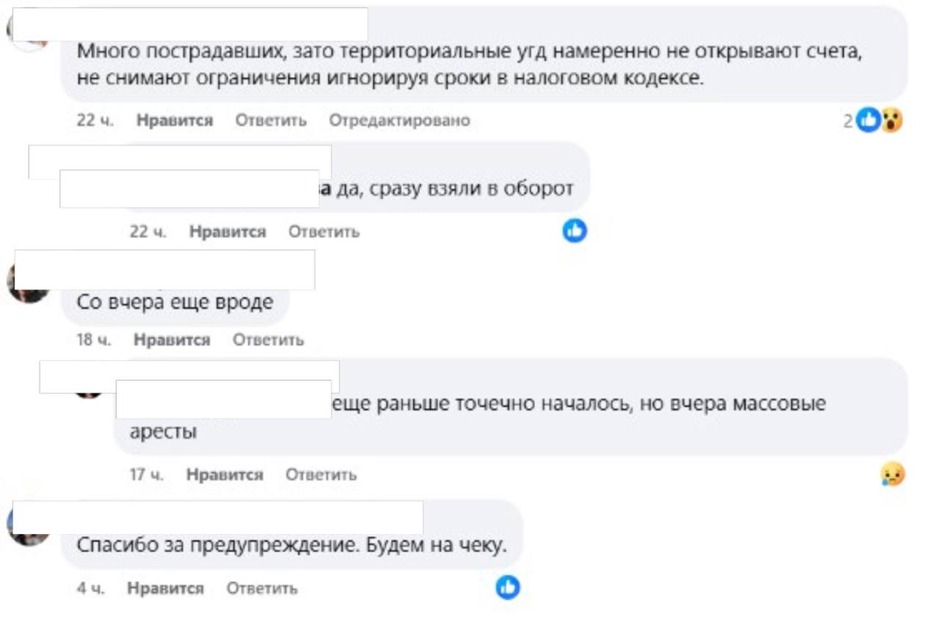Click Нравится under 'Со вчера еще вроде'

coord(172,340)
